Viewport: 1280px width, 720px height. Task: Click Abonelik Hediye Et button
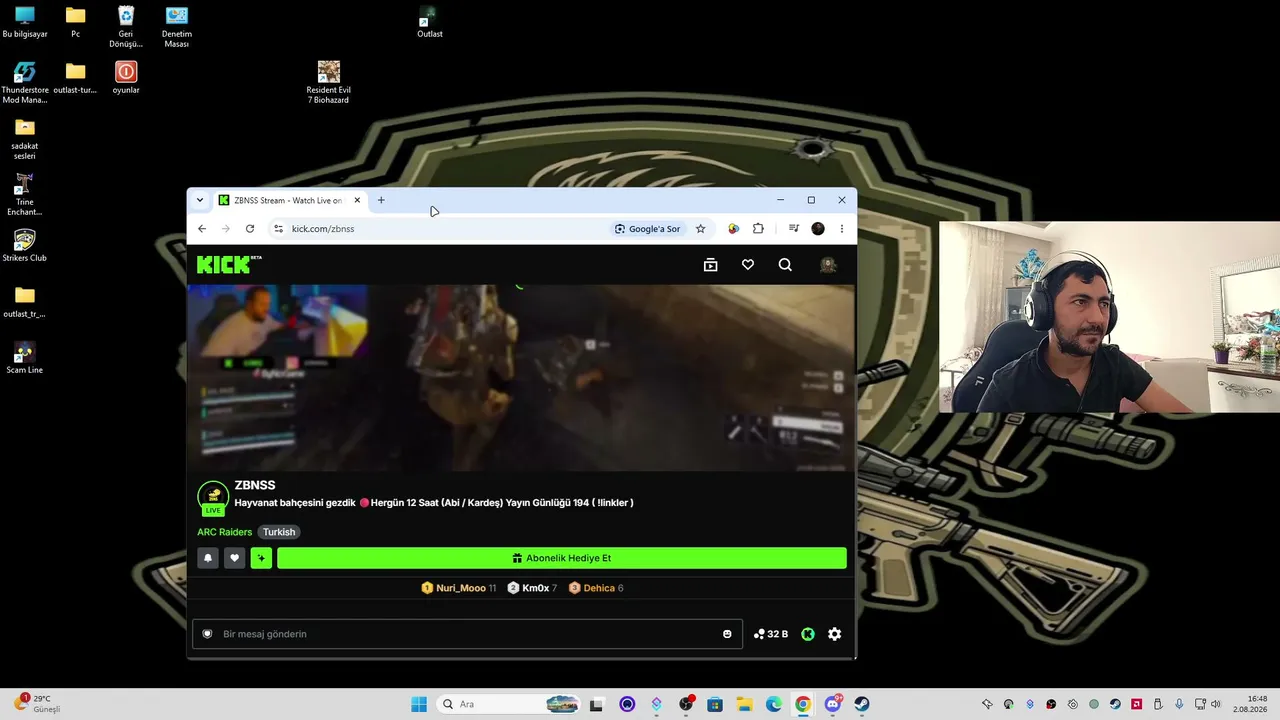(562, 558)
